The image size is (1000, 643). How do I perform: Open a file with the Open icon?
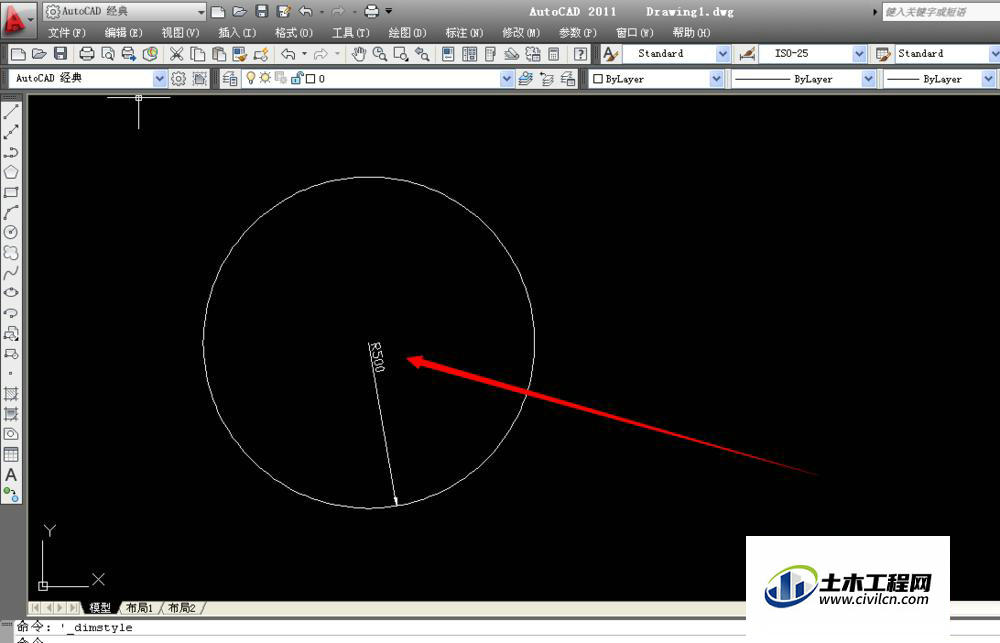pos(39,54)
